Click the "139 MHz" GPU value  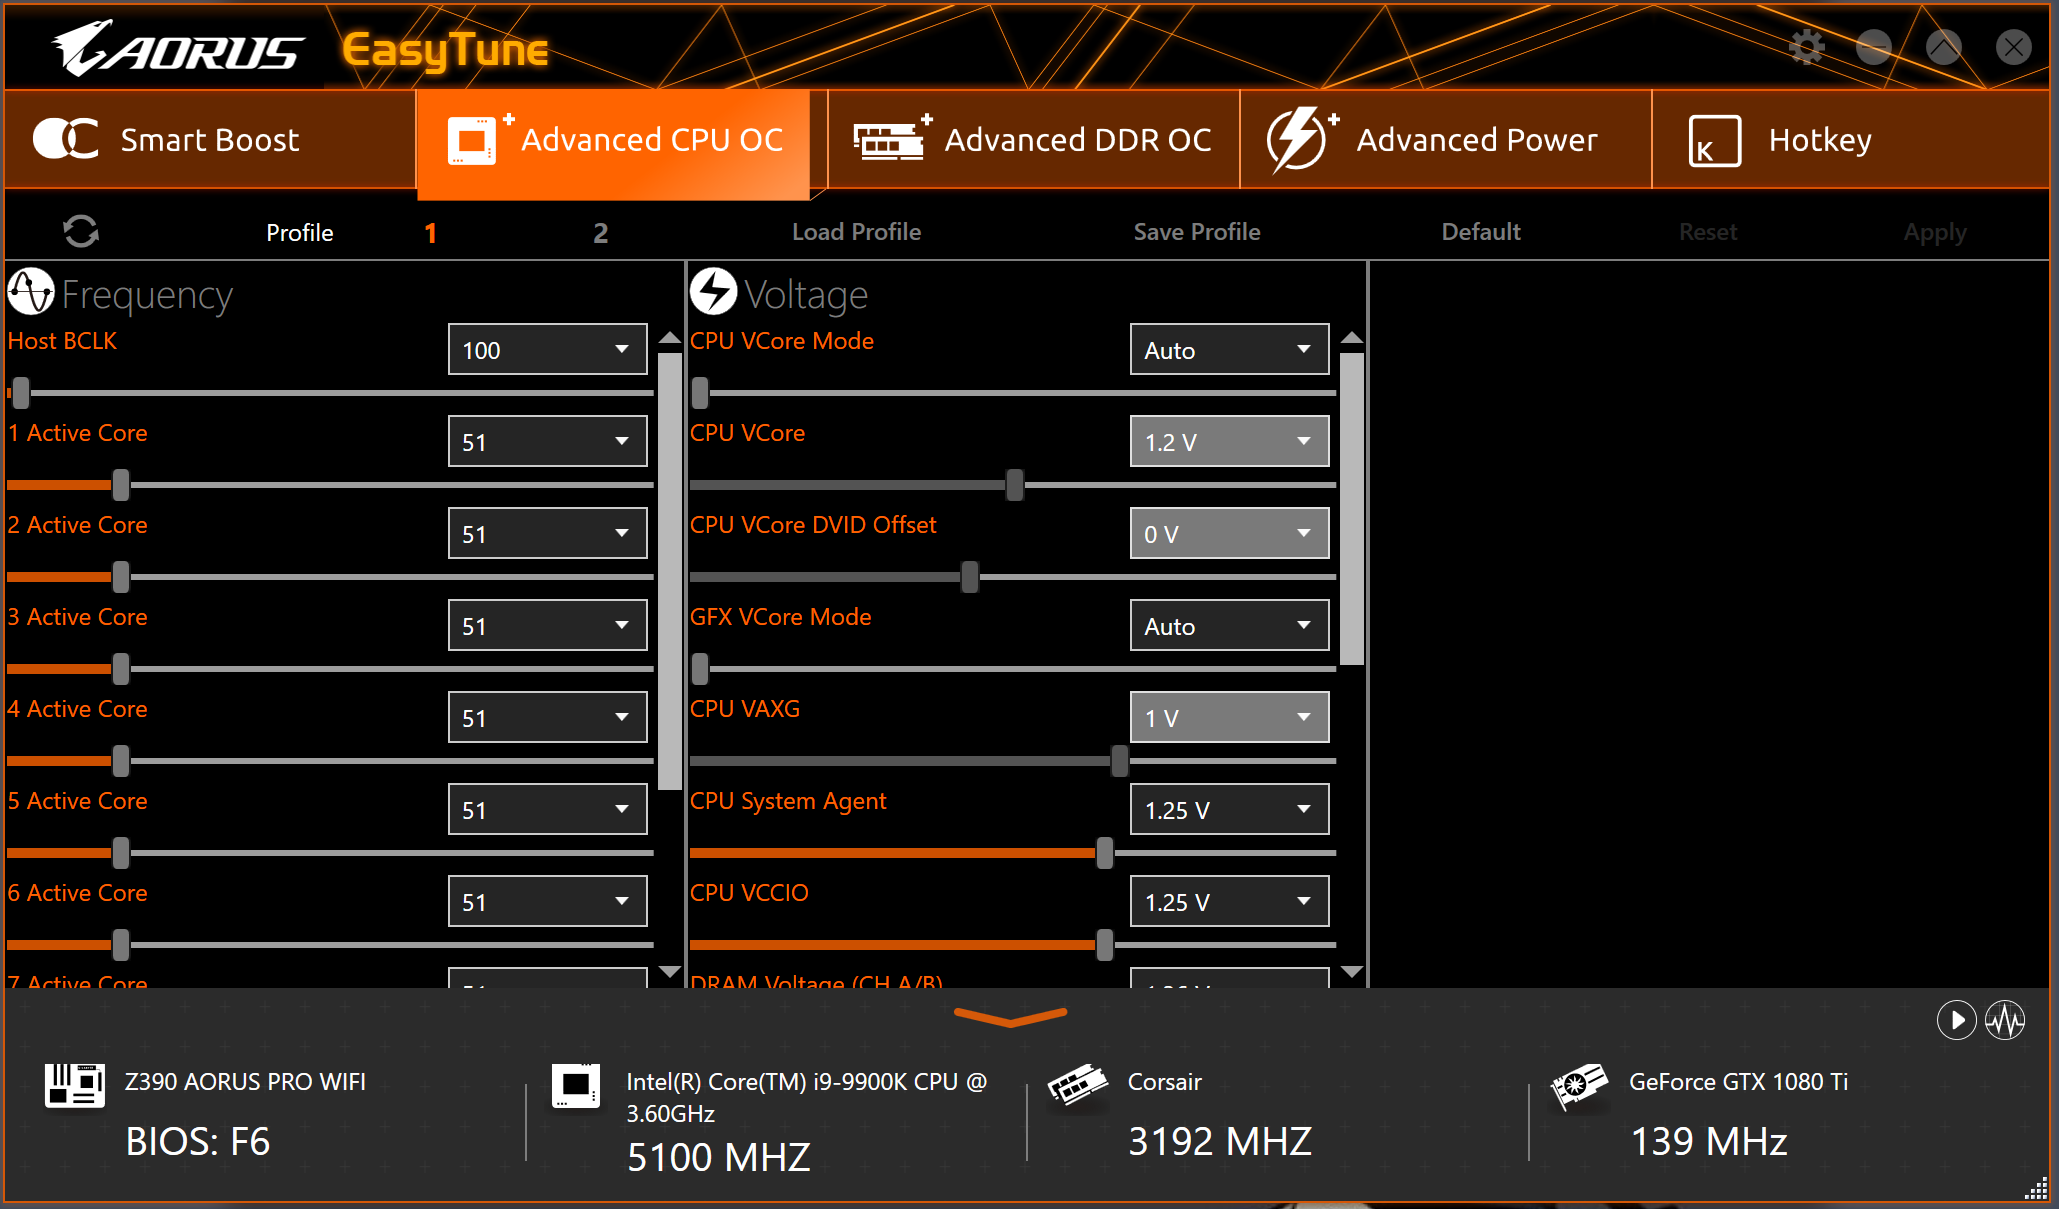(x=1709, y=1141)
